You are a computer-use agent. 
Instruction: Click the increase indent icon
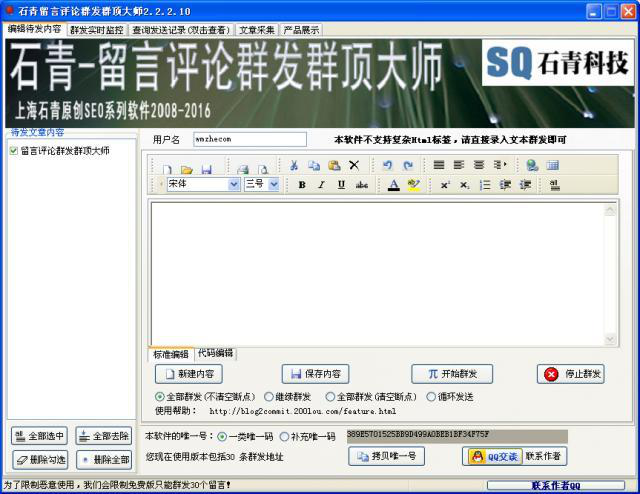coord(525,185)
